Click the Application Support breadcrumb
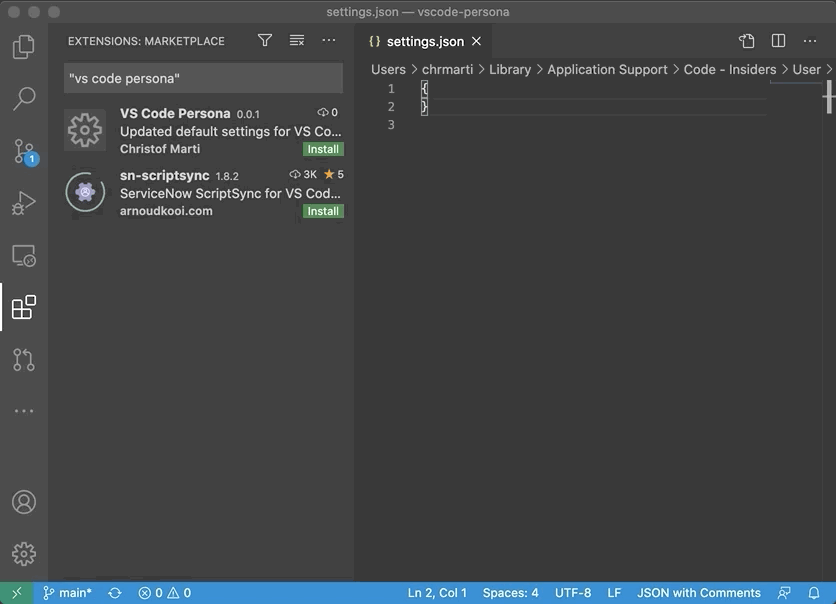 607,70
